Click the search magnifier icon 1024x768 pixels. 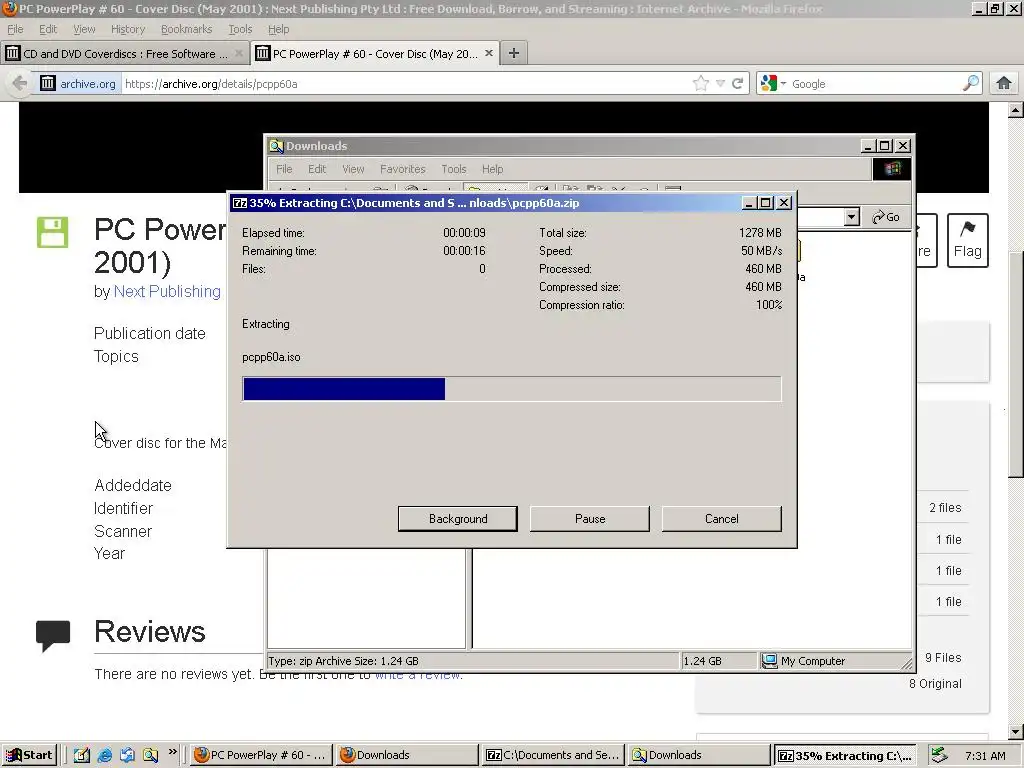coord(971,84)
